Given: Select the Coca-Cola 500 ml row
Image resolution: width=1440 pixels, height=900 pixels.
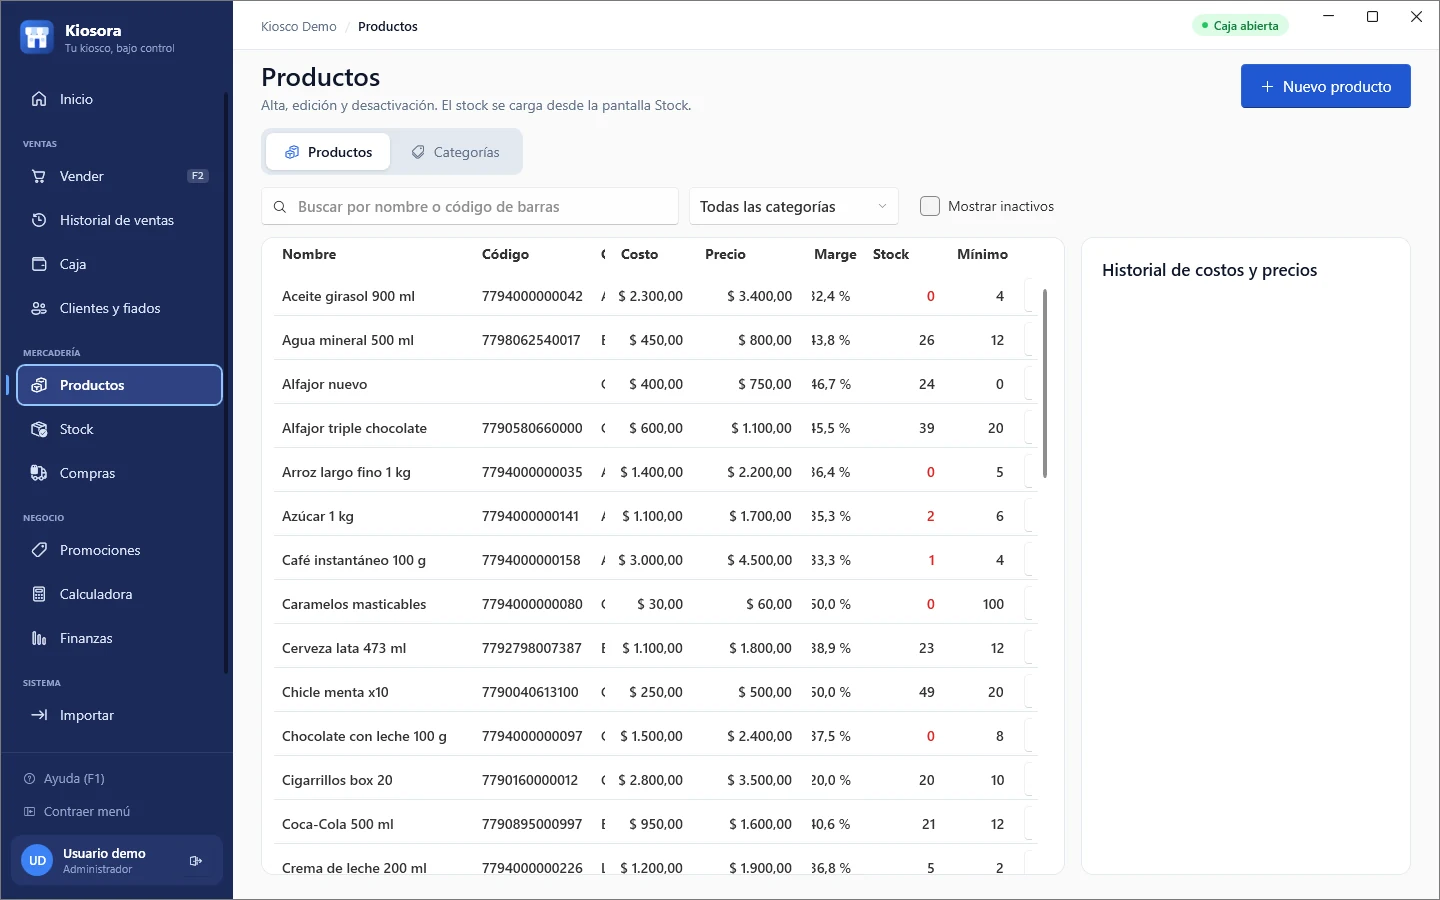Looking at the screenshot, I should click(655, 824).
